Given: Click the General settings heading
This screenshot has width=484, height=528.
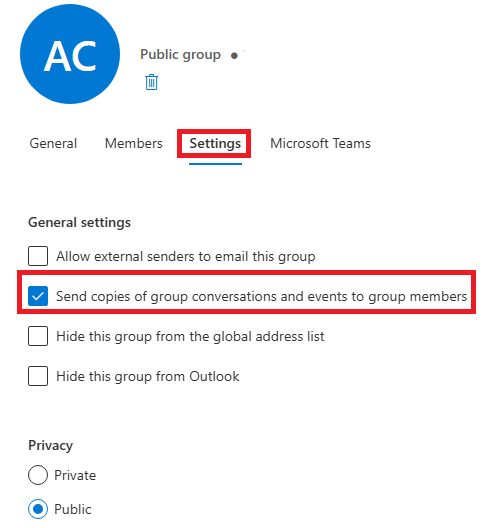Looking at the screenshot, I should 79,223.
